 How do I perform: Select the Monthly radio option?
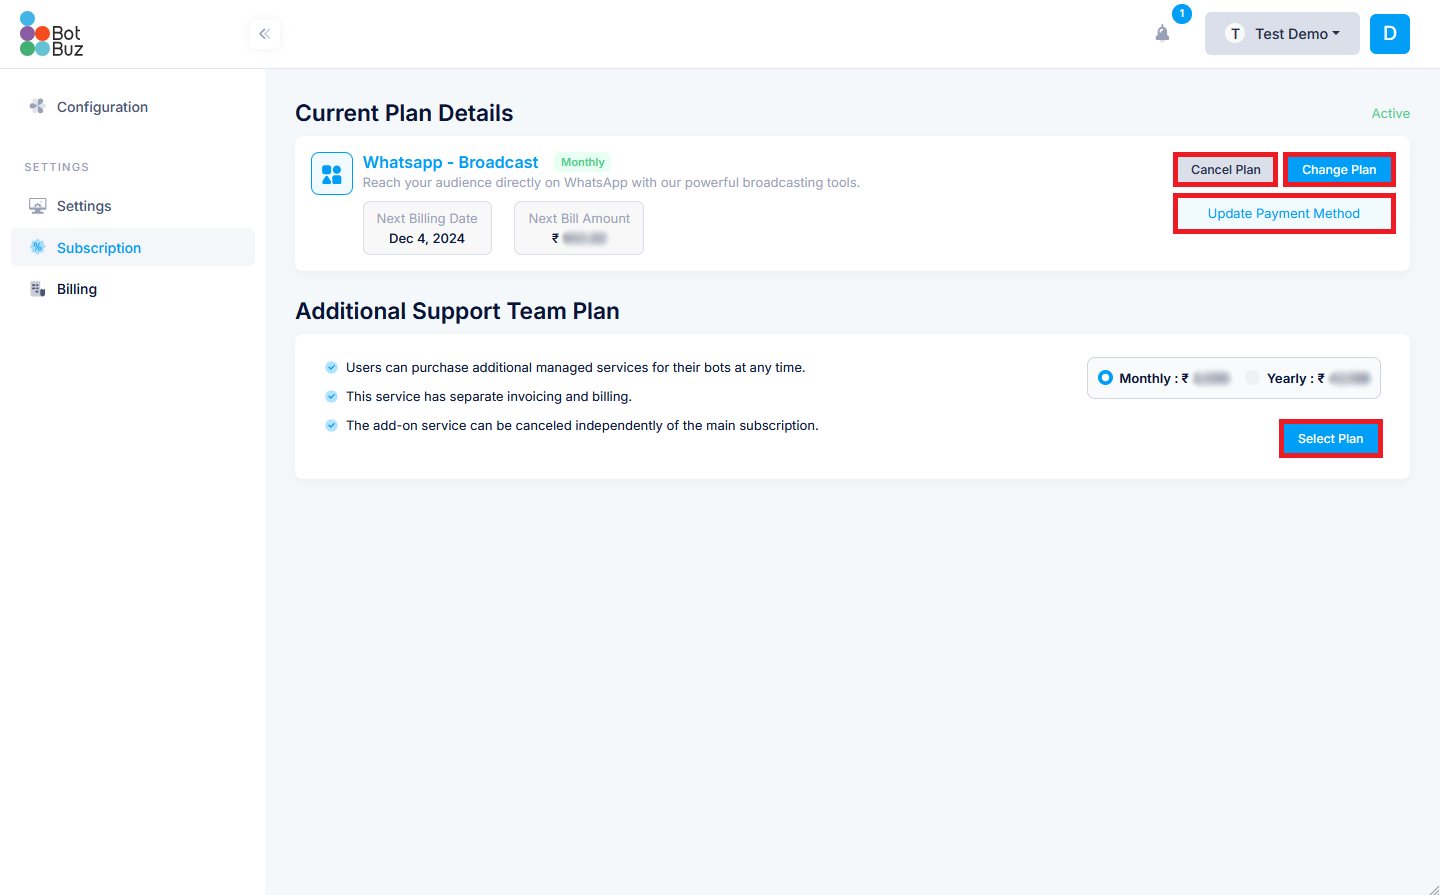1105,378
